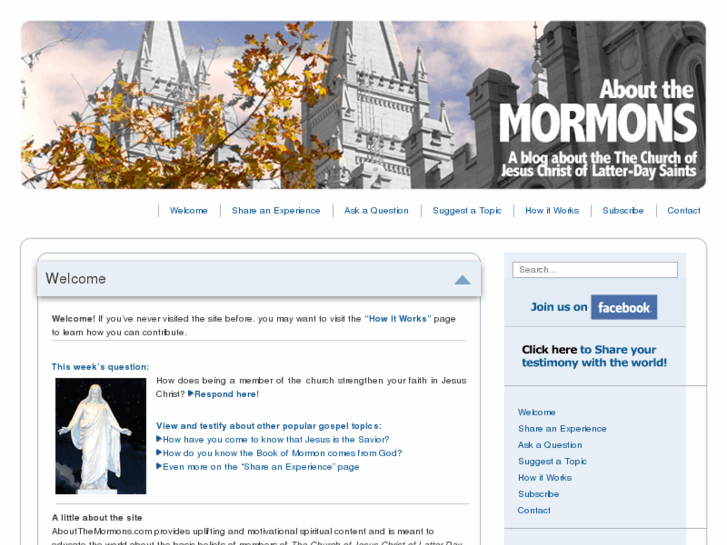Click the Facebook logo button

tap(624, 307)
